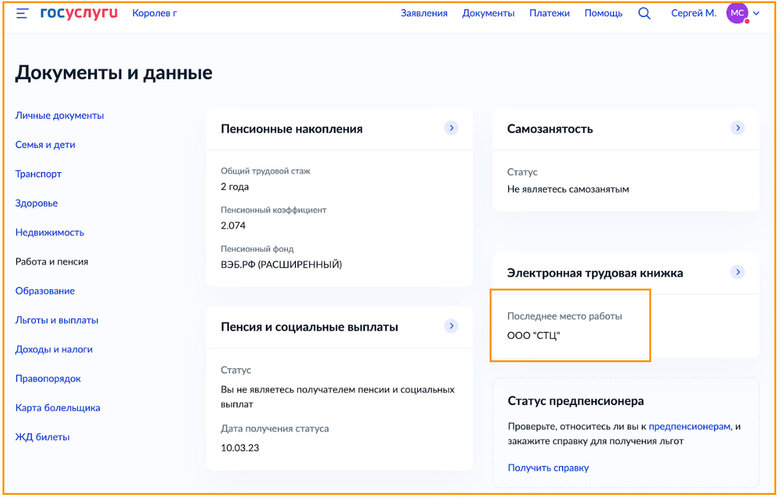
Task: Open Электронная трудовая книжка arrow icon
Action: point(738,272)
